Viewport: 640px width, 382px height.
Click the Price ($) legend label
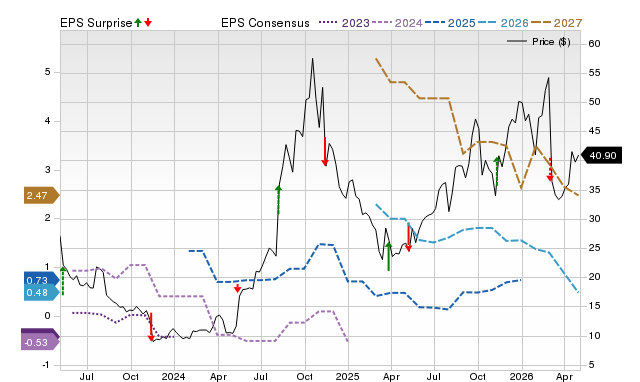(x=551, y=42)
